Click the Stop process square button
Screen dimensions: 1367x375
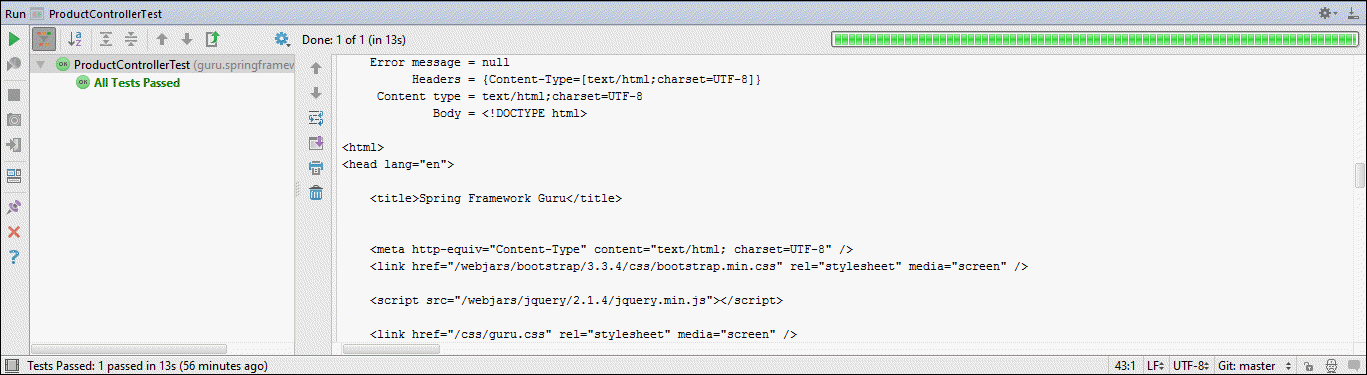pos(14,95)
